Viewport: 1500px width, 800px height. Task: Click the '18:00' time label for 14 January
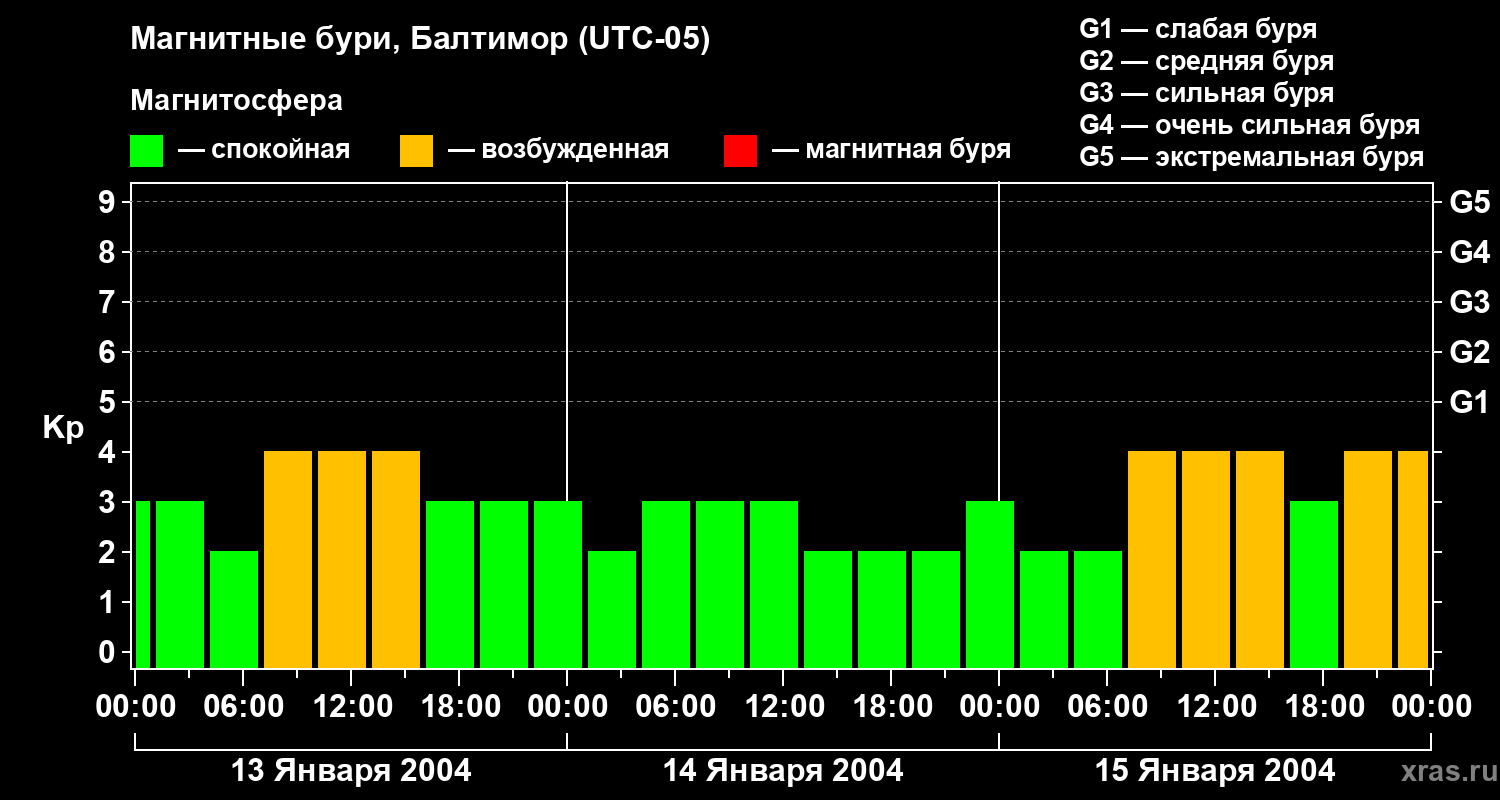(x=891, y=707)
